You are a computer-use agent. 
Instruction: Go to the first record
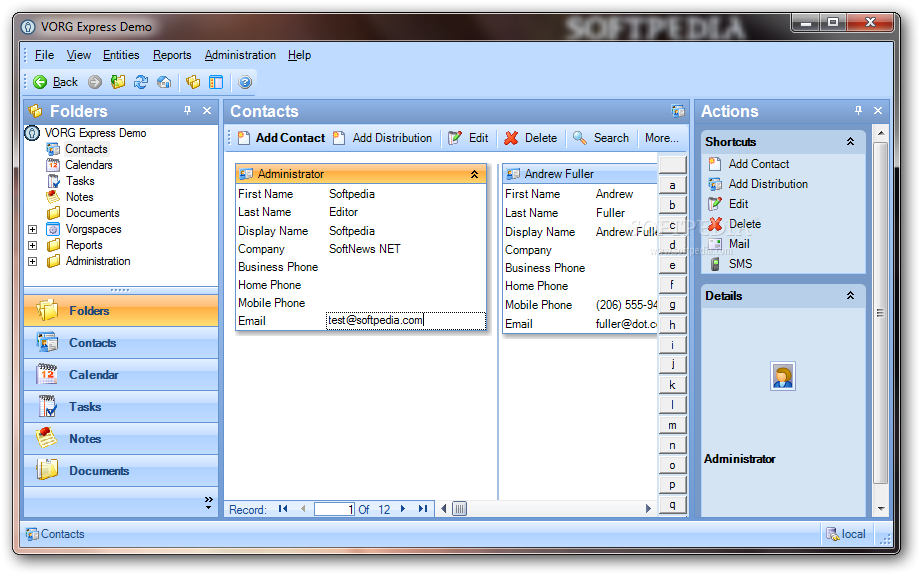283,509
